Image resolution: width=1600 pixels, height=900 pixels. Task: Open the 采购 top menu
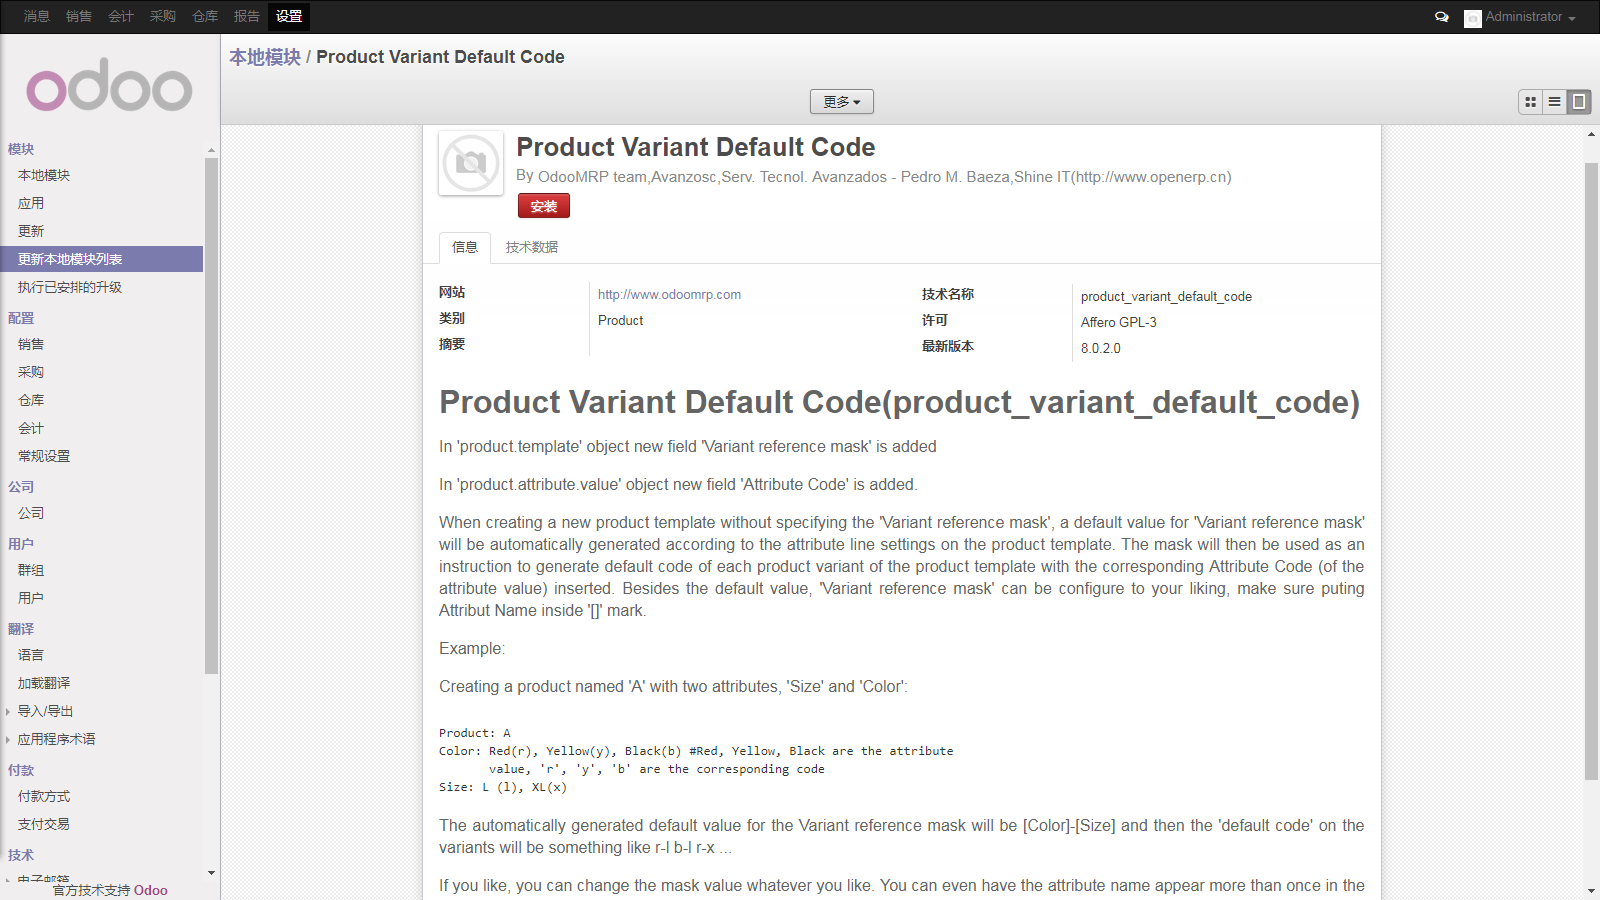tap(163, 16)
